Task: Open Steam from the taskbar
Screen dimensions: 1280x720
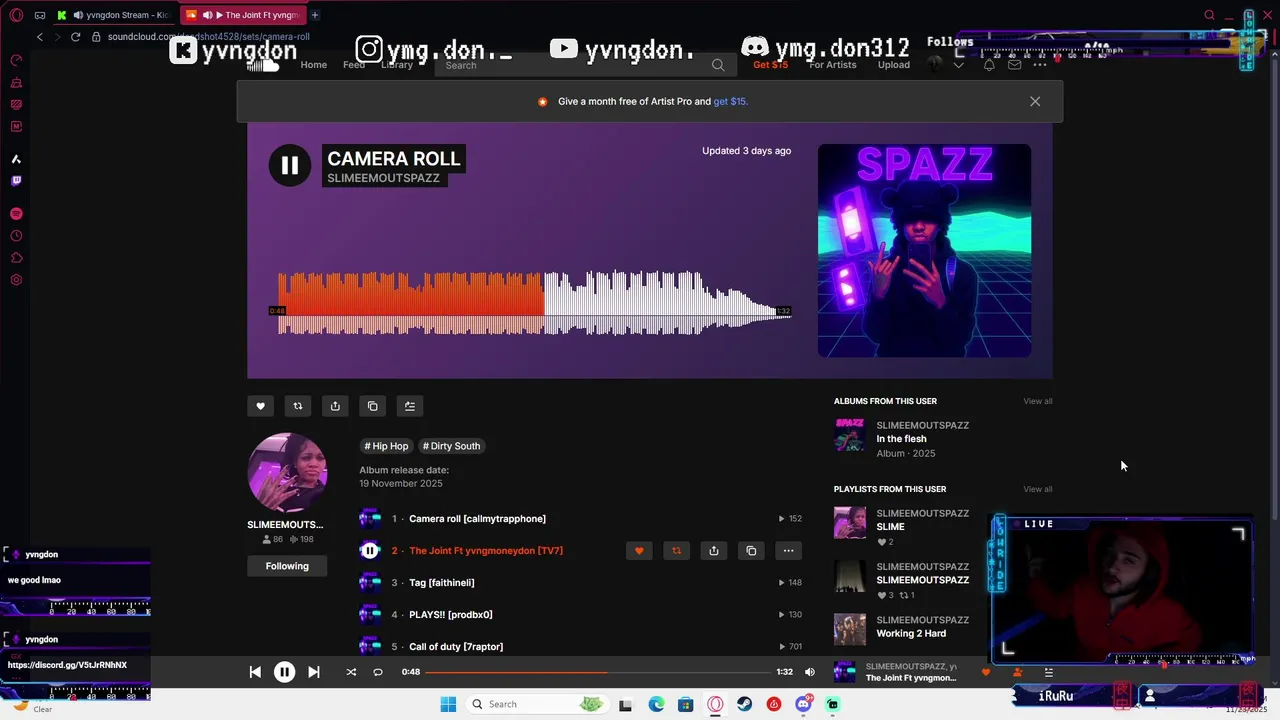Action: click(x=744, y=704)
